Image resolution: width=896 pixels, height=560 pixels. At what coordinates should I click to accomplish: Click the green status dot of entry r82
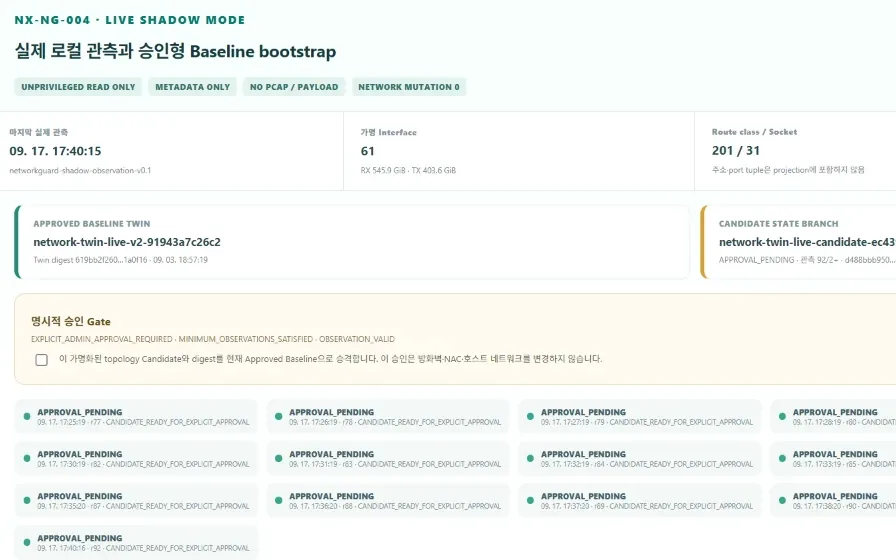(27, 458)
